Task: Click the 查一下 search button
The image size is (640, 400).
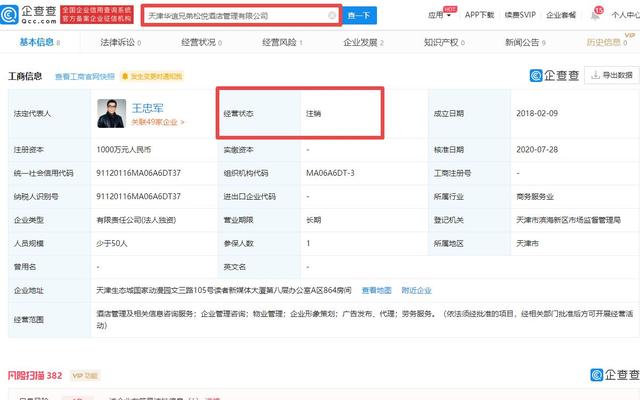Action: tap(359, 16)
